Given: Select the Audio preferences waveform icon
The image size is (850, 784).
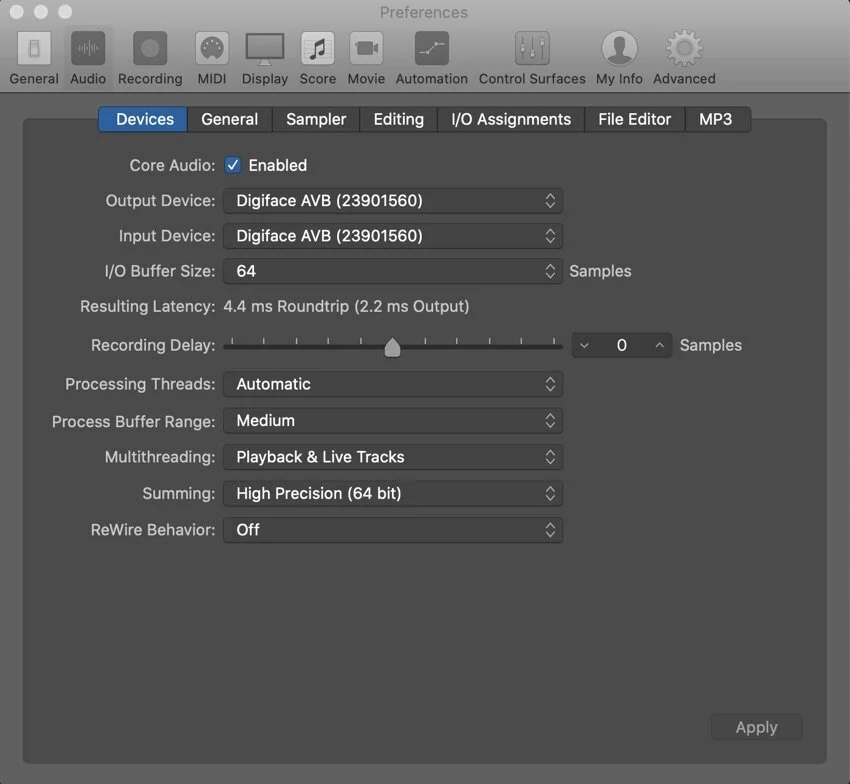Looking at the screenshot, I should (x=88, y=49).
